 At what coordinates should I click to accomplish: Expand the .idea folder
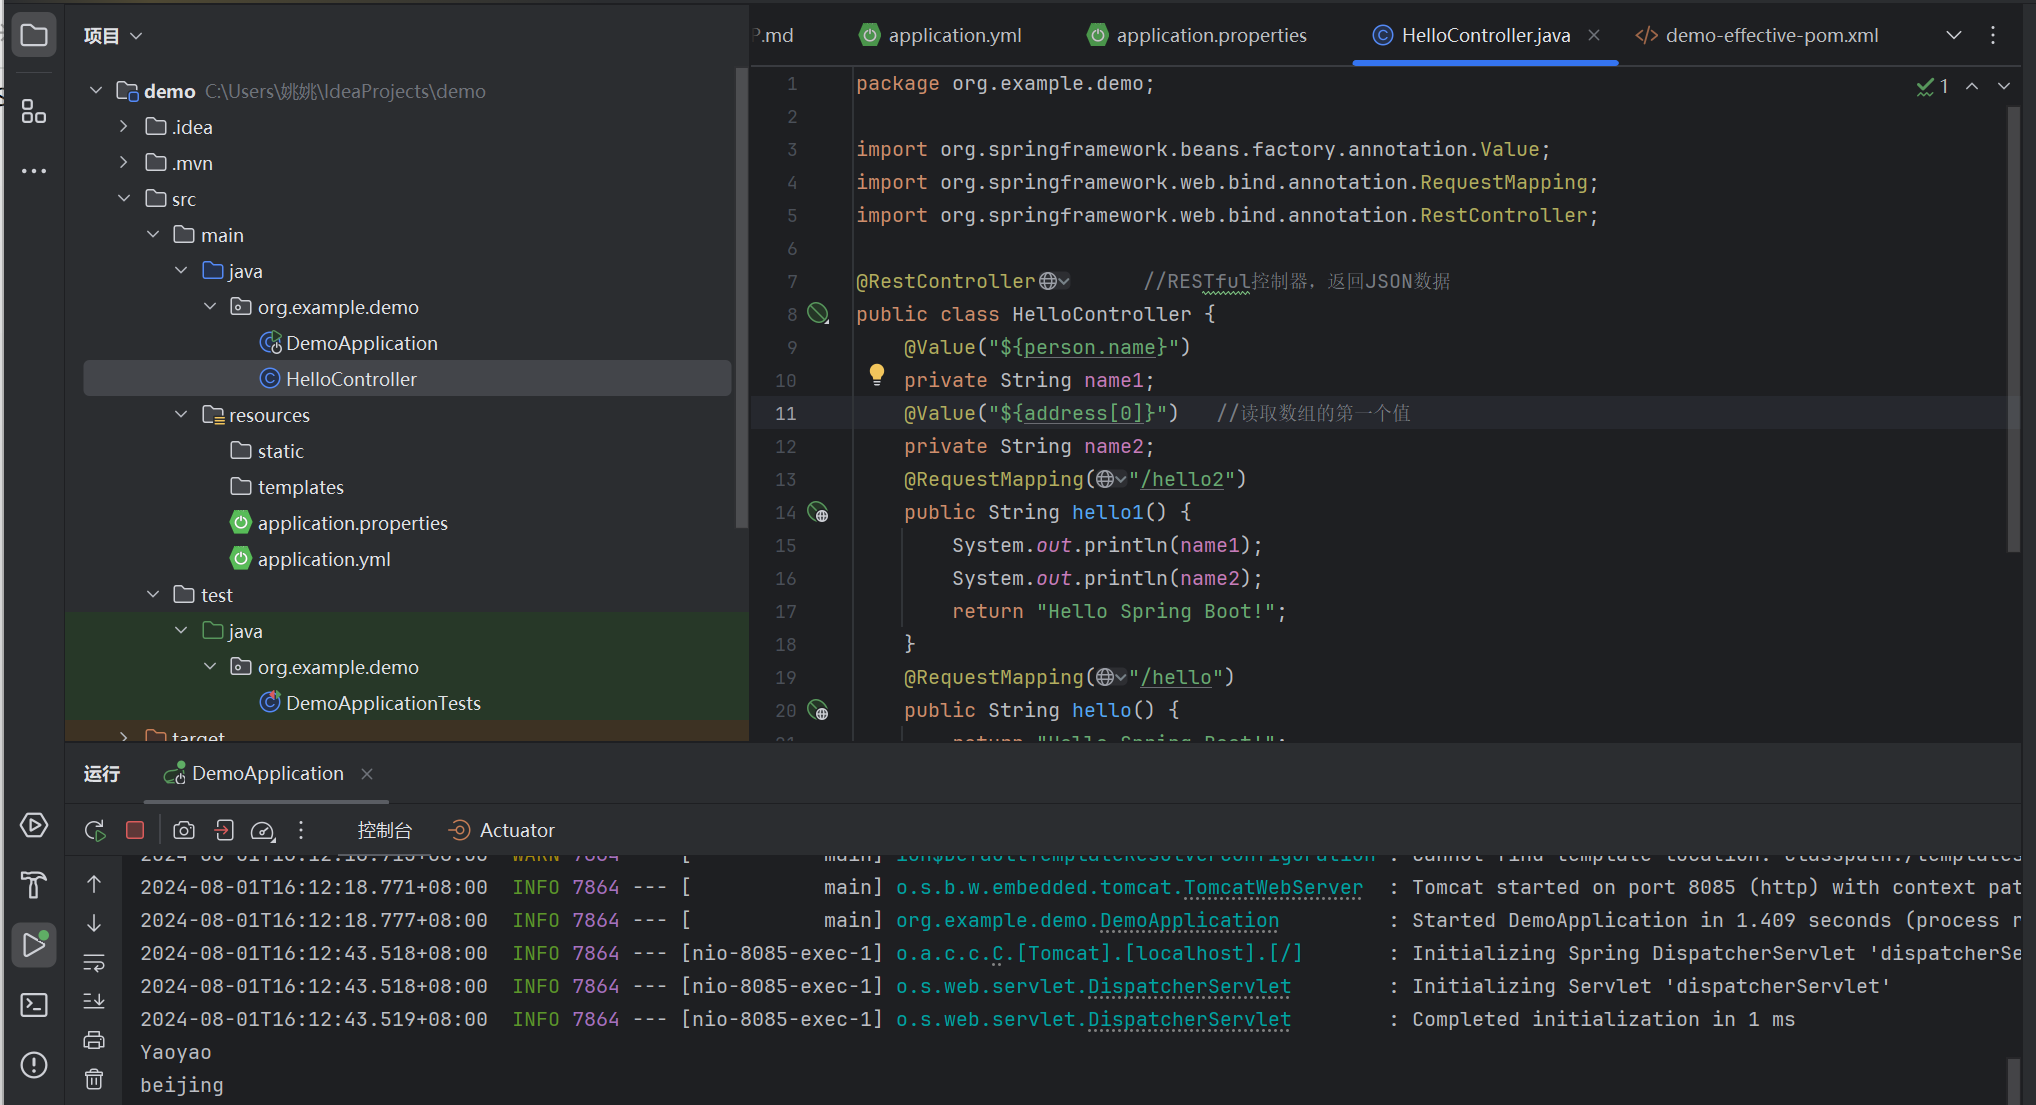[x=123, y=127]
